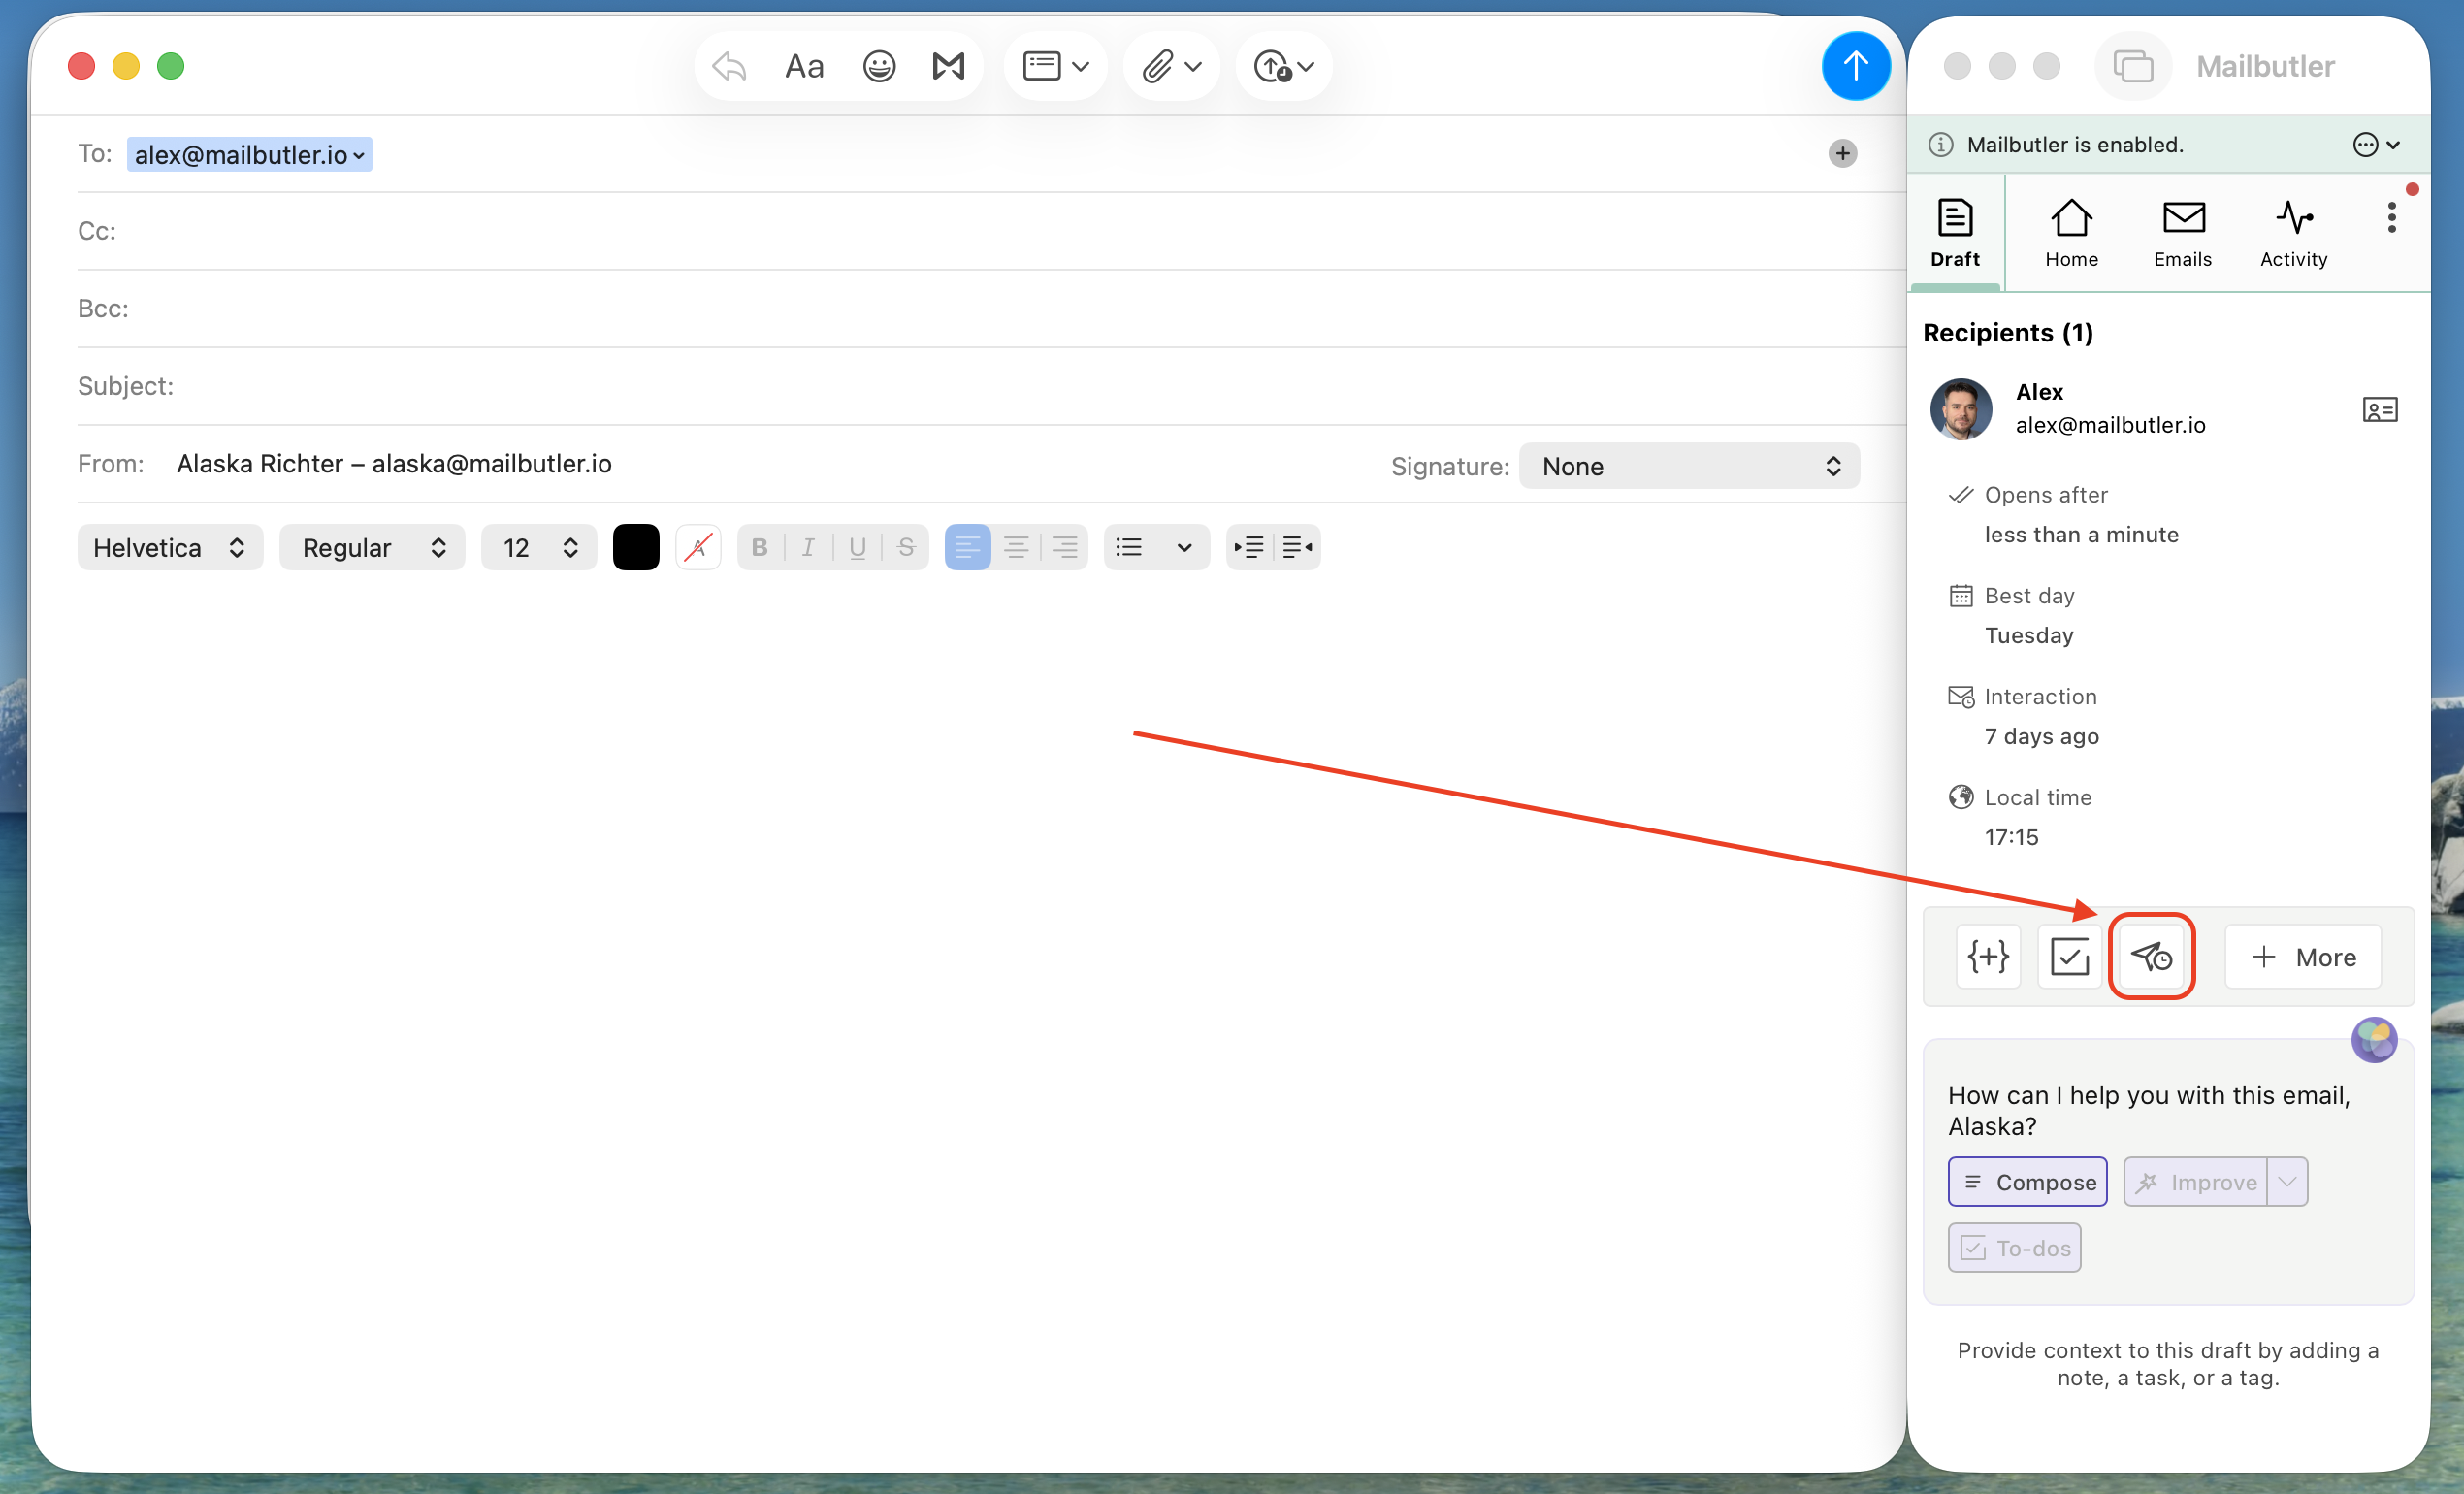Click the Opens after checkmark icon

click(x=1960, y=495)
